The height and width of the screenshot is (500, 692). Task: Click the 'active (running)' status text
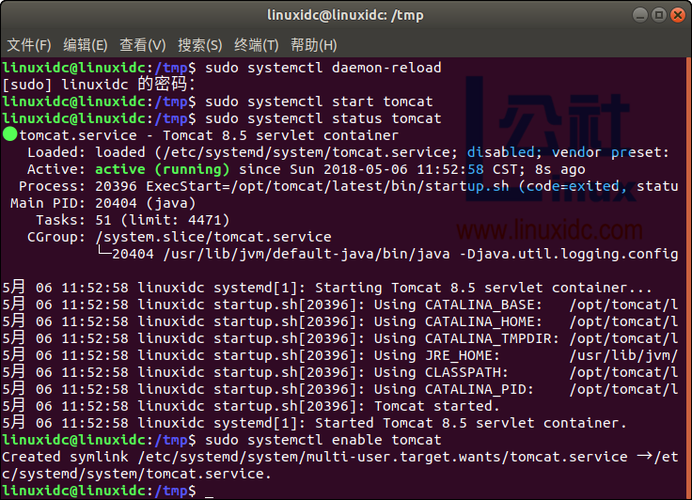pyautogui.click(x=162, y=169)
